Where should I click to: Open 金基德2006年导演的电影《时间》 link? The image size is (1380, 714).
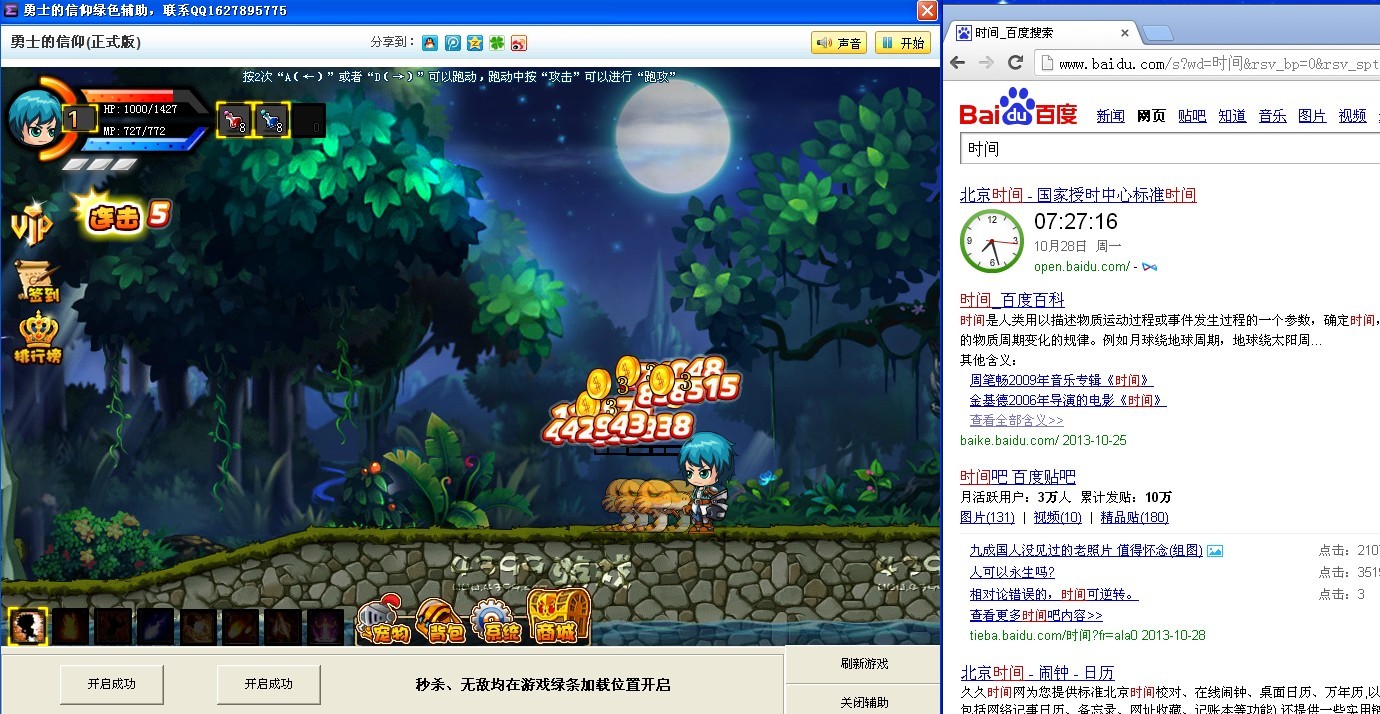[1068, 400]
